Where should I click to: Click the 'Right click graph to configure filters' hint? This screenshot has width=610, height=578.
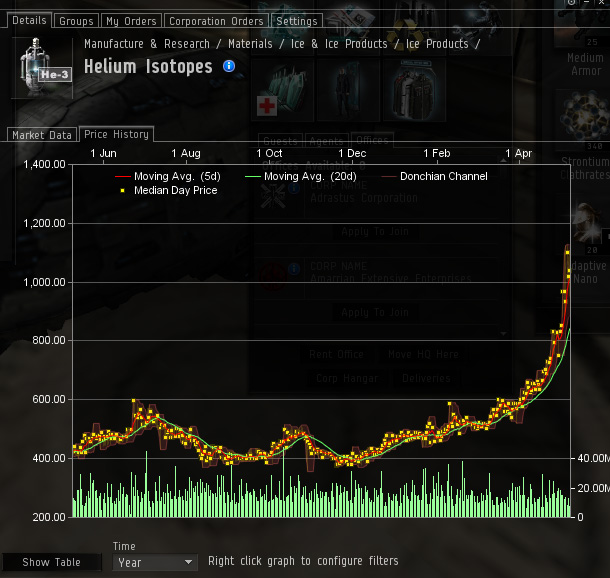(303, 561)
